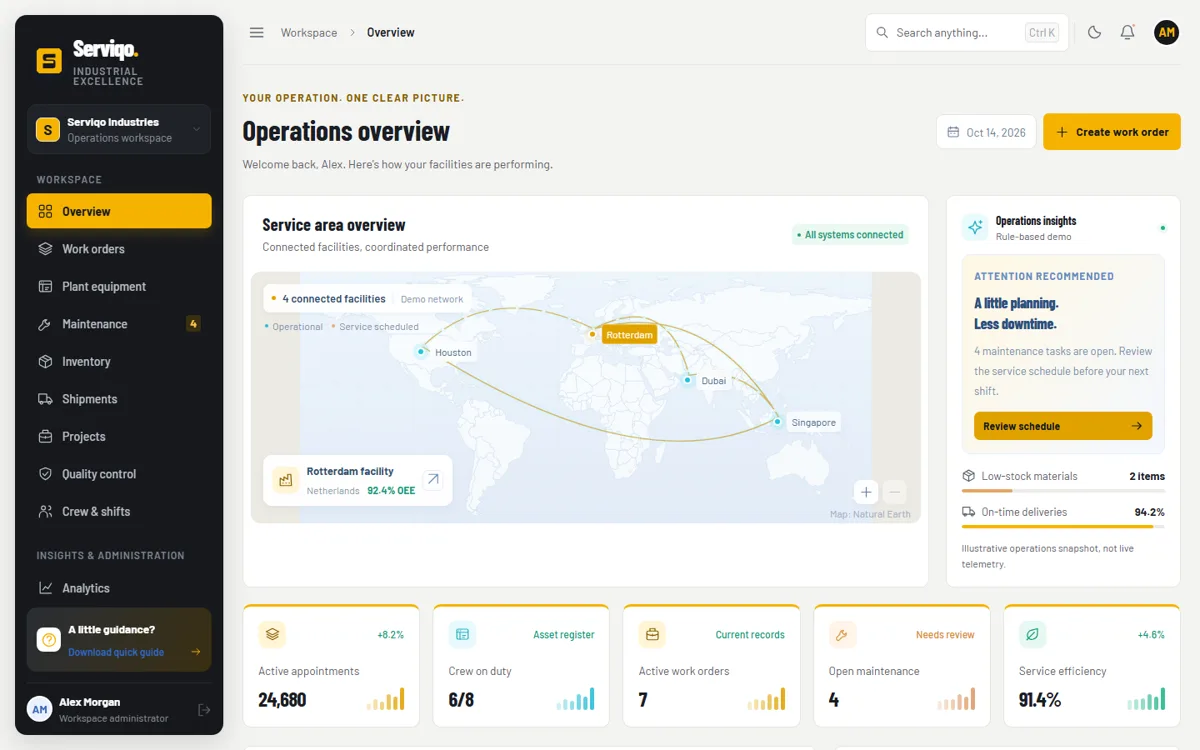Zoom out on the map
Screen dimensions: 1200x750
(895, 491)
